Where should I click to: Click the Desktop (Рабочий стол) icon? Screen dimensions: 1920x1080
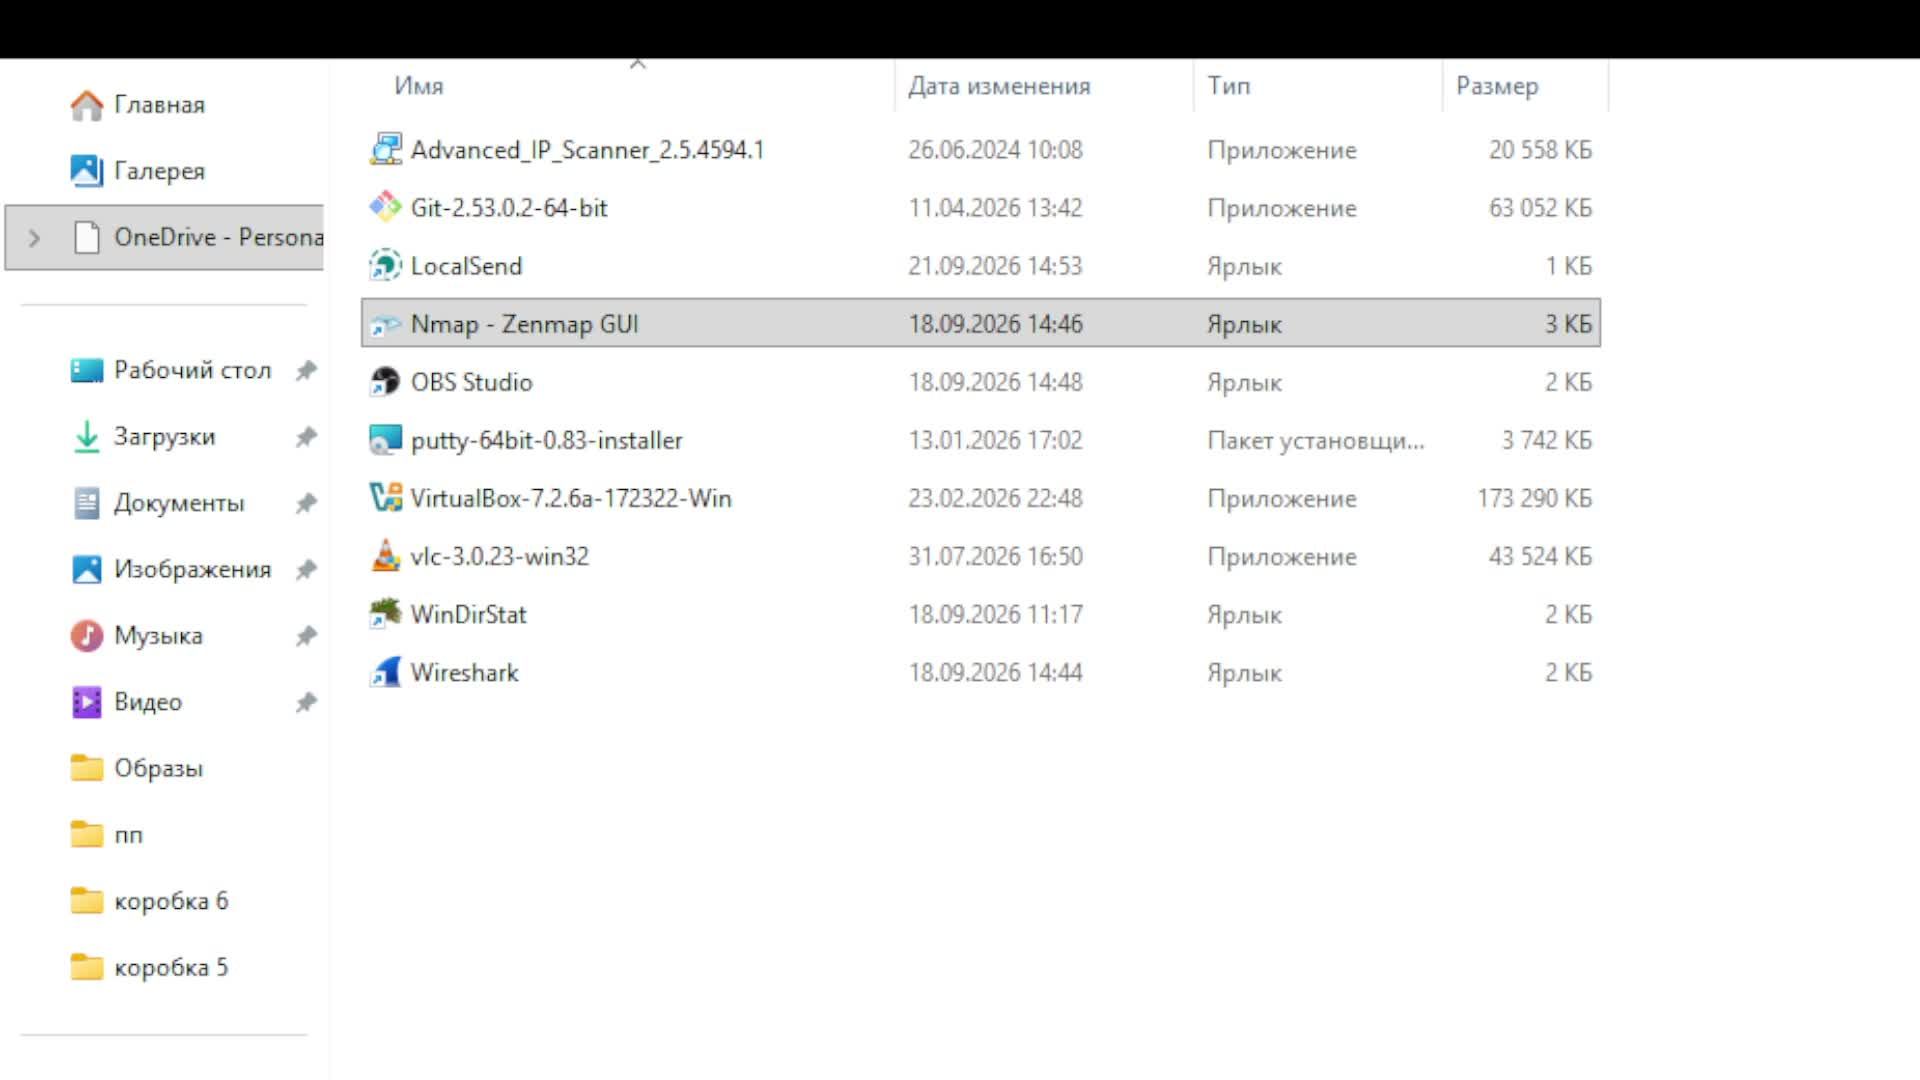87,370
